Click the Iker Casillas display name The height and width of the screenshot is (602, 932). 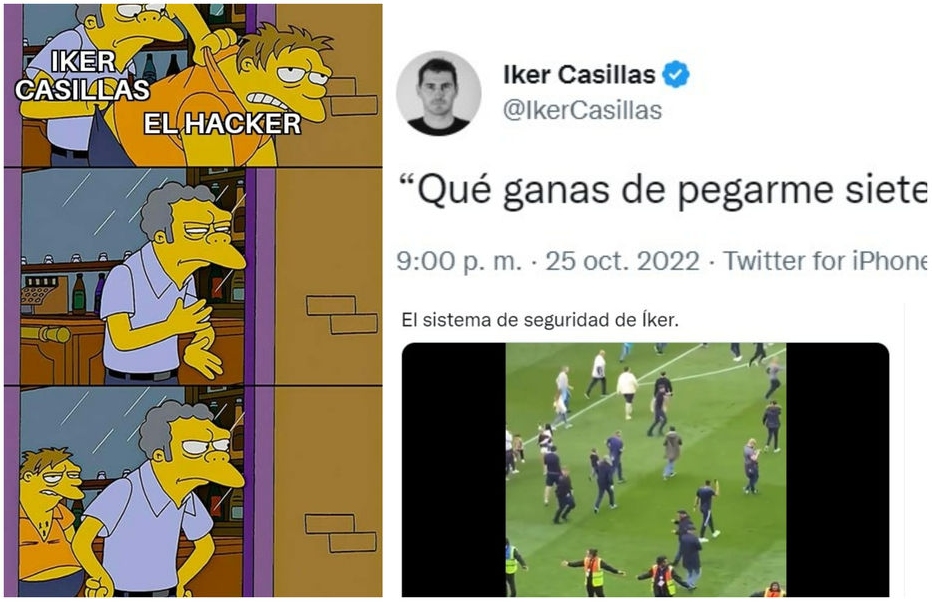click(579, 75)
